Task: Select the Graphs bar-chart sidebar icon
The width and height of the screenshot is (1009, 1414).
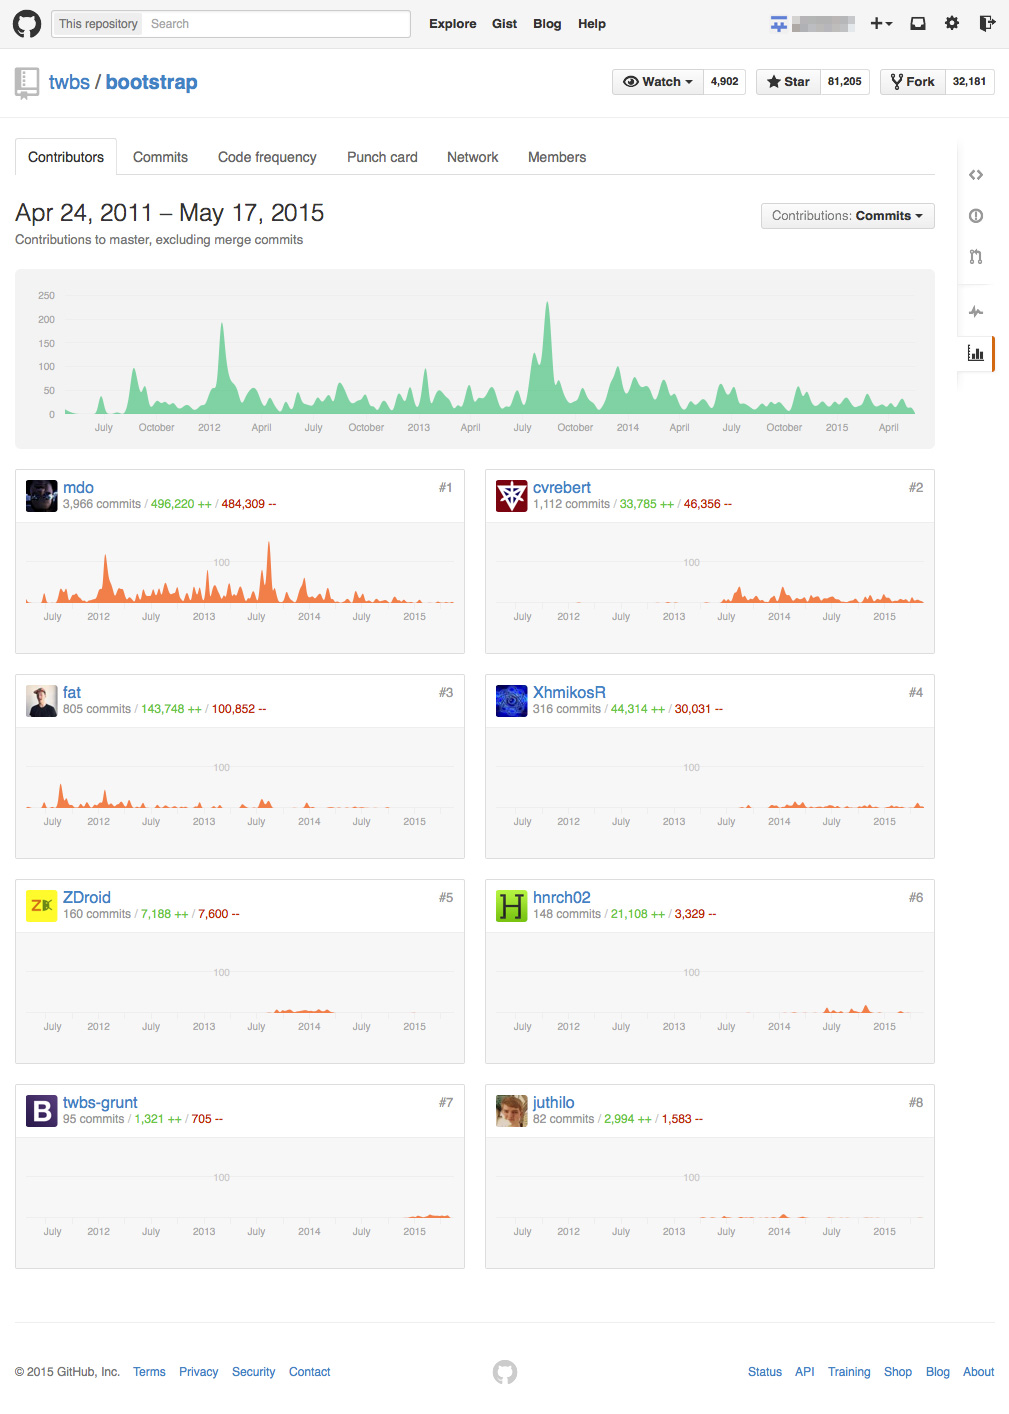Action: (976, 353)
